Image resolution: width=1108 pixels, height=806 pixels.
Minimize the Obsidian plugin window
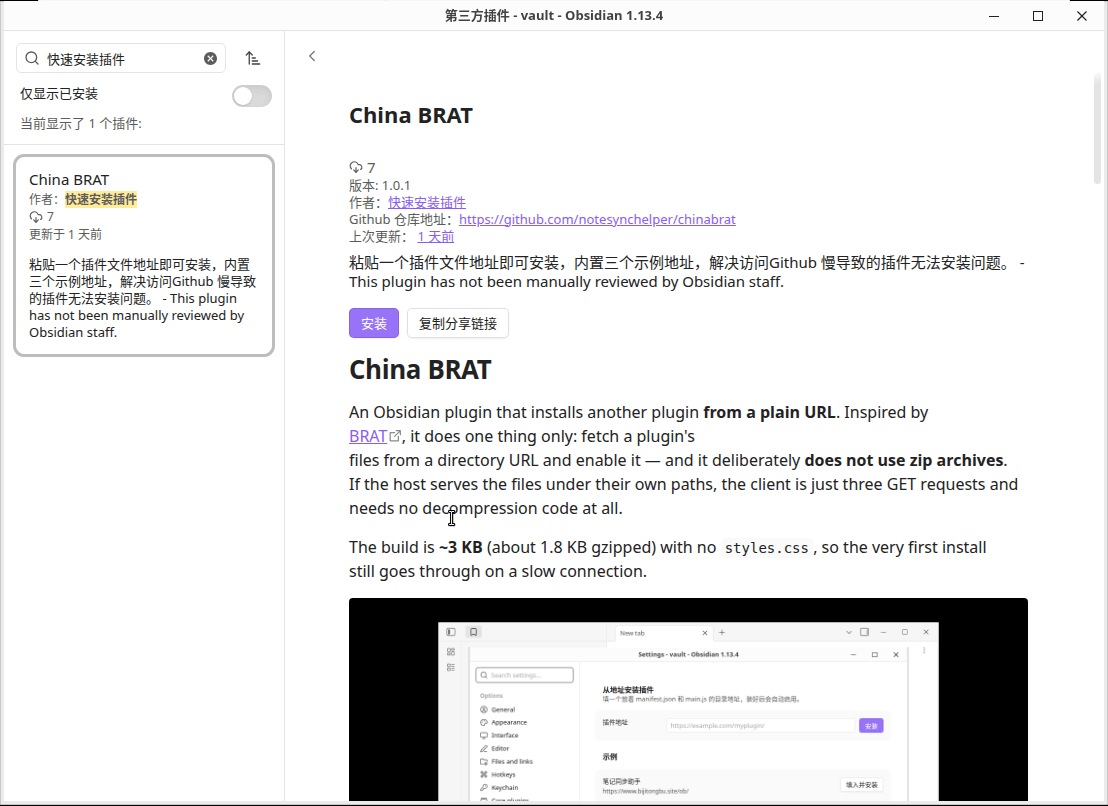[994, 16]
